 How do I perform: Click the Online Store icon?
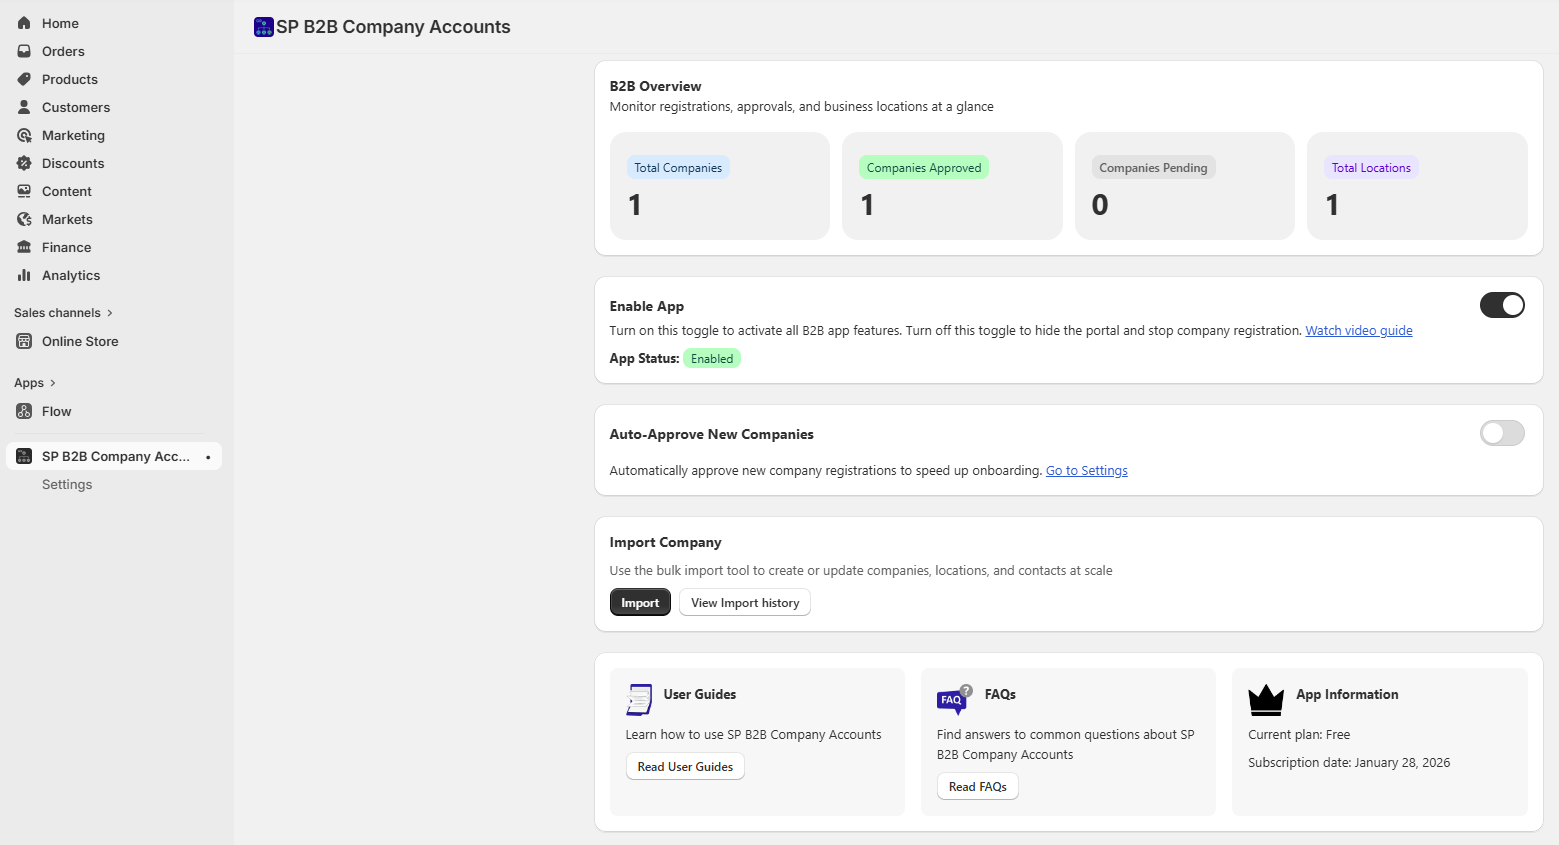point(24,341)
